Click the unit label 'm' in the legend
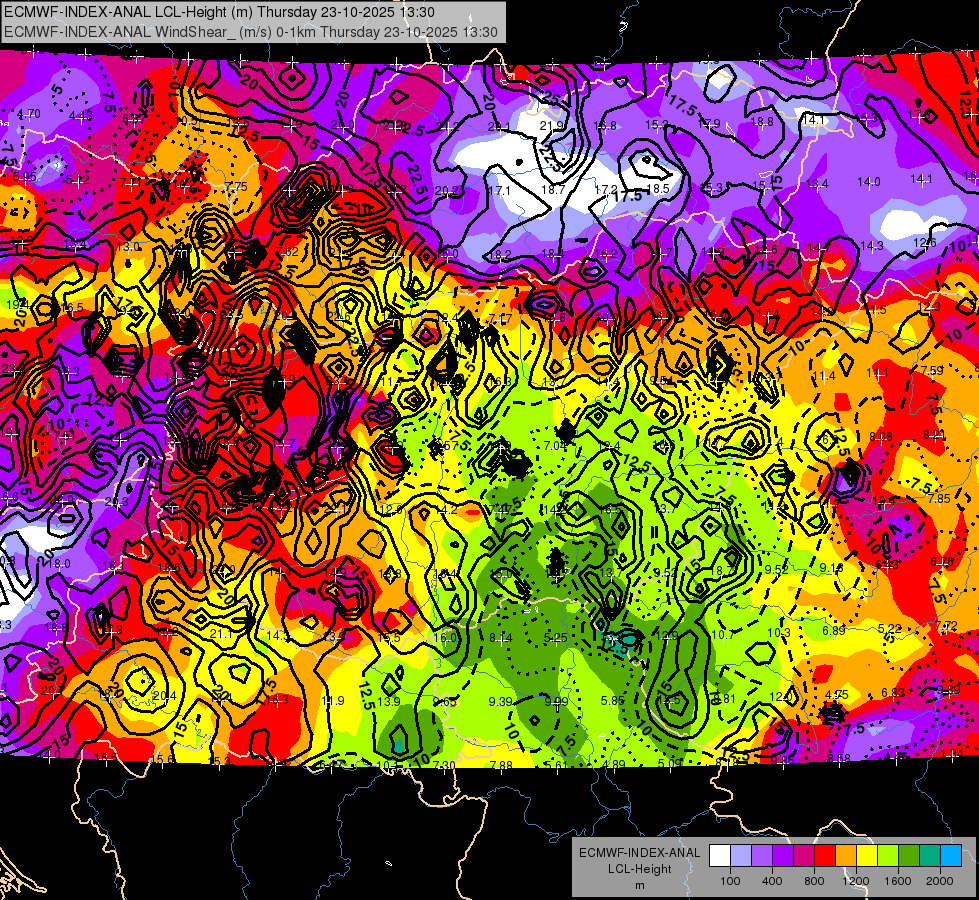 click(x=639, y=886)
